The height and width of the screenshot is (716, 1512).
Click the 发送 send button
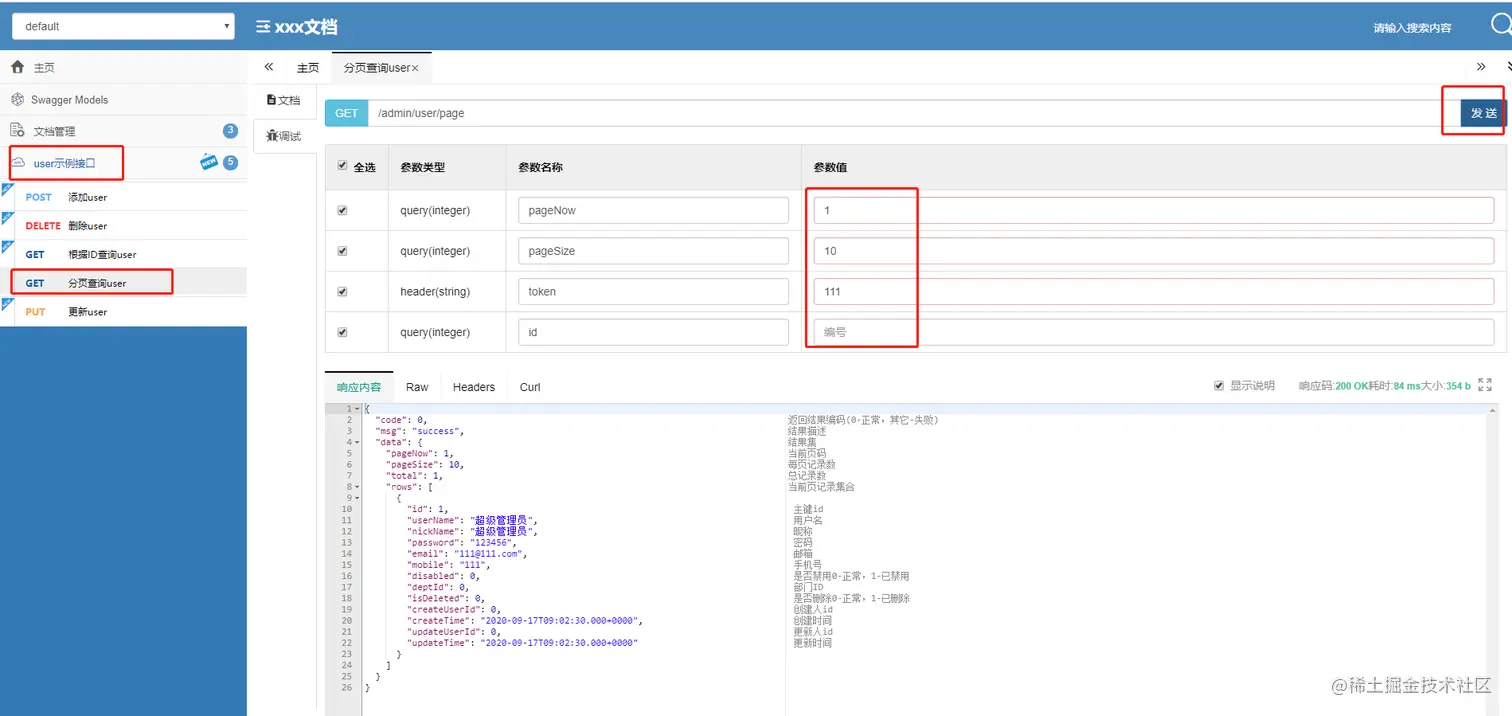1484,113
